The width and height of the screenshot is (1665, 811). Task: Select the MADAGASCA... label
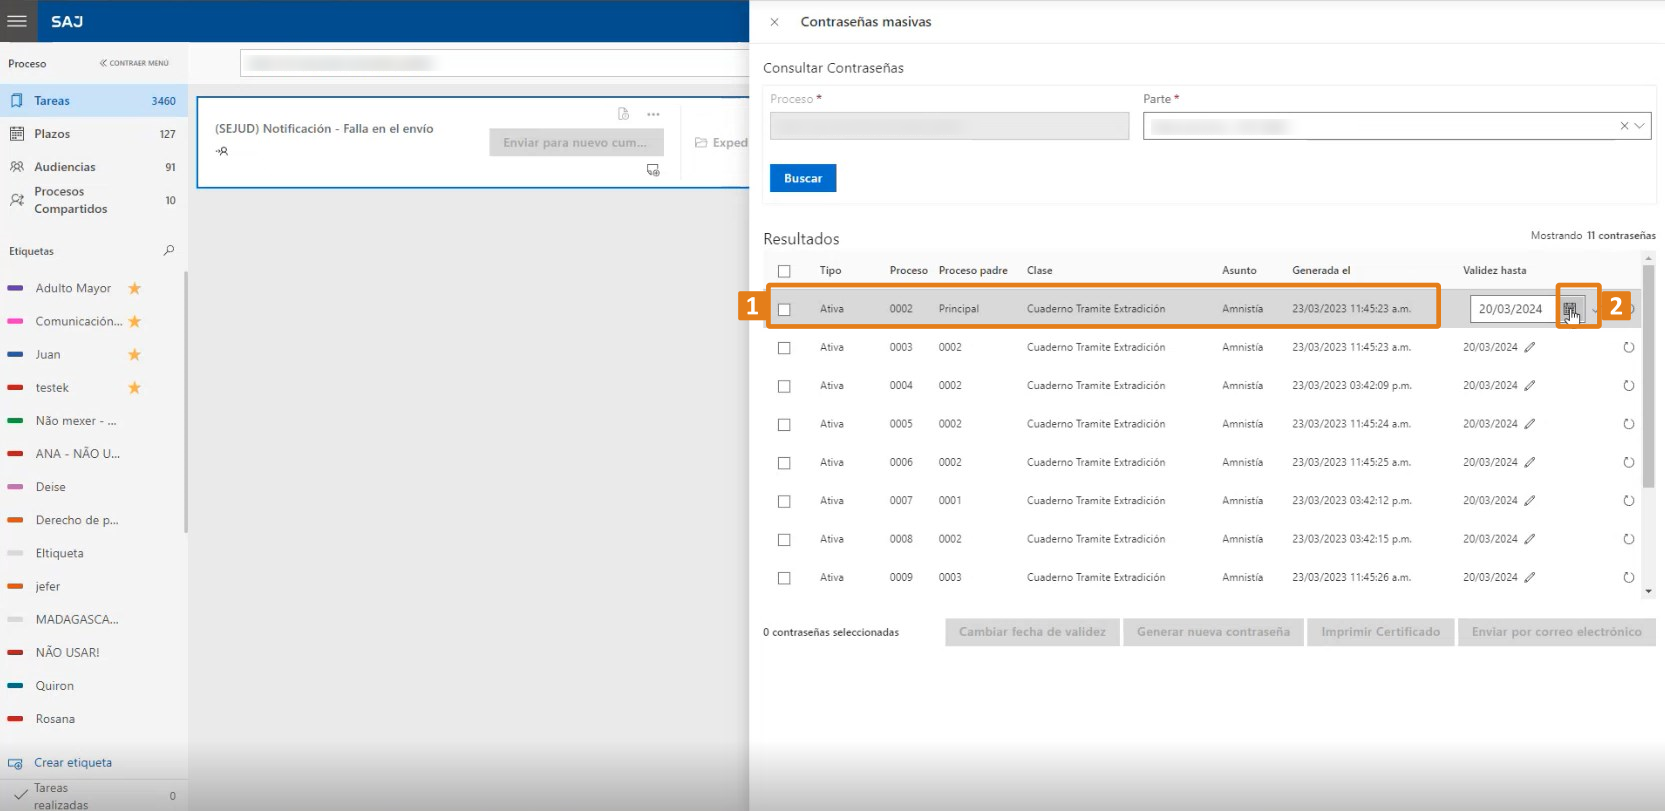77,620
